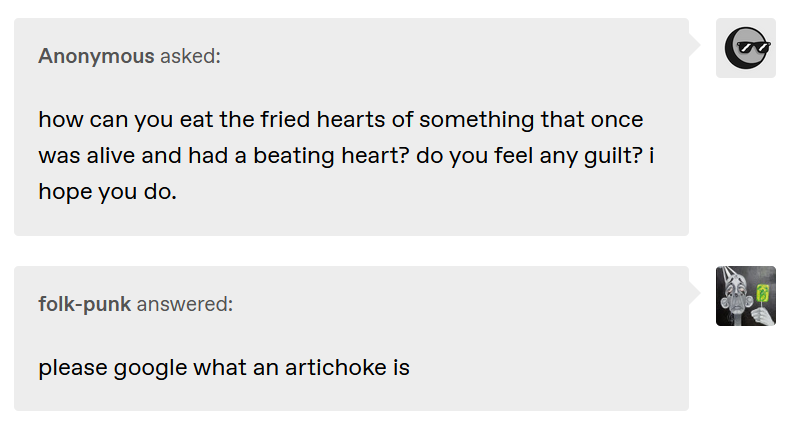The width and height of the screenshot is (793, 442).
Task: Click the speech pointer beside the Anonymous avatar
Action: click(x=695, y=46)
